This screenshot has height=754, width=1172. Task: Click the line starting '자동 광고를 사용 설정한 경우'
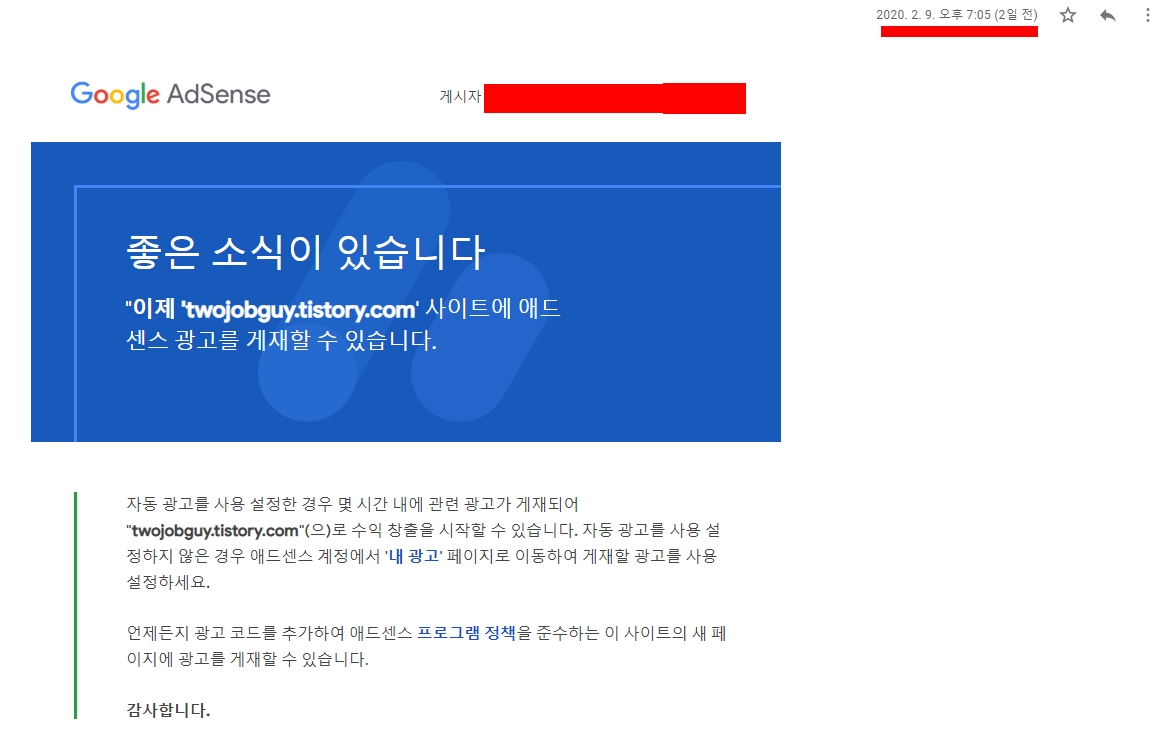[x=352, y=504]
